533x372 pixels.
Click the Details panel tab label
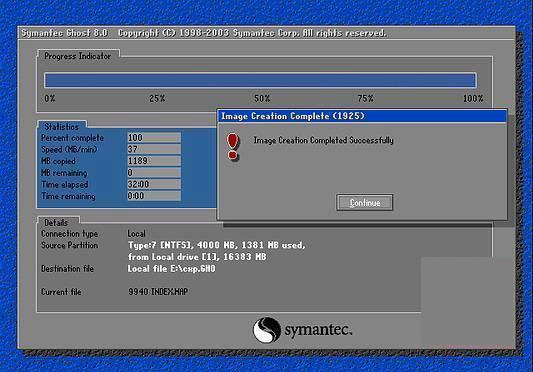[56, 223]
